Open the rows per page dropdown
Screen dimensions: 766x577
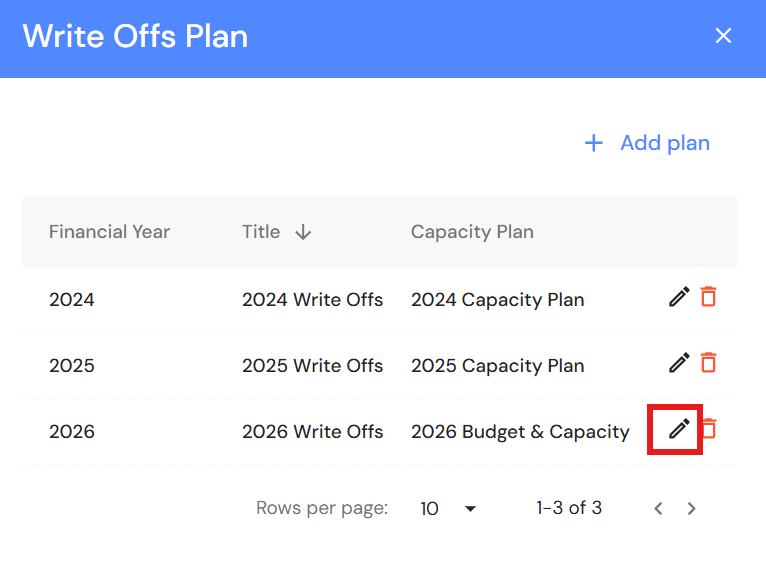pyautogui.click(x=448, y=509)
